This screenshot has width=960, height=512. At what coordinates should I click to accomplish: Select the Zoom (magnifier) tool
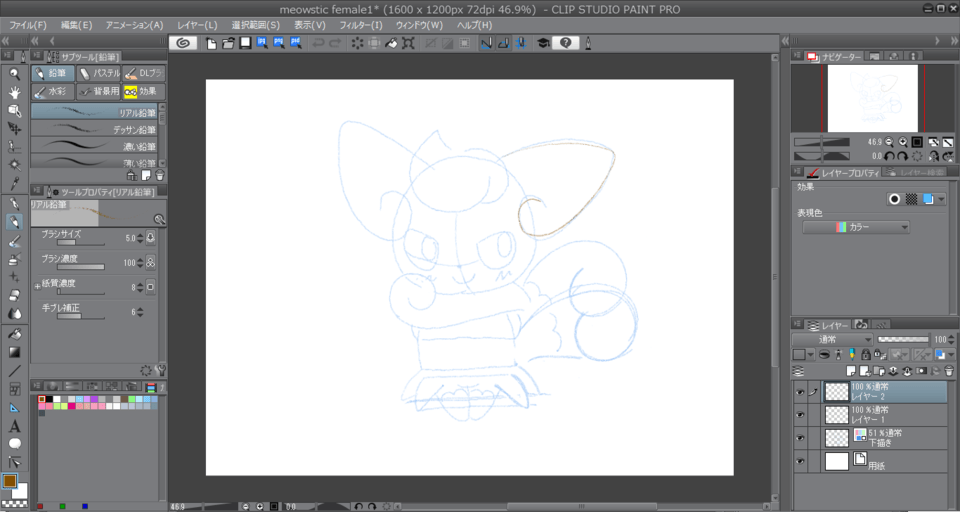[x=15, y=74]
